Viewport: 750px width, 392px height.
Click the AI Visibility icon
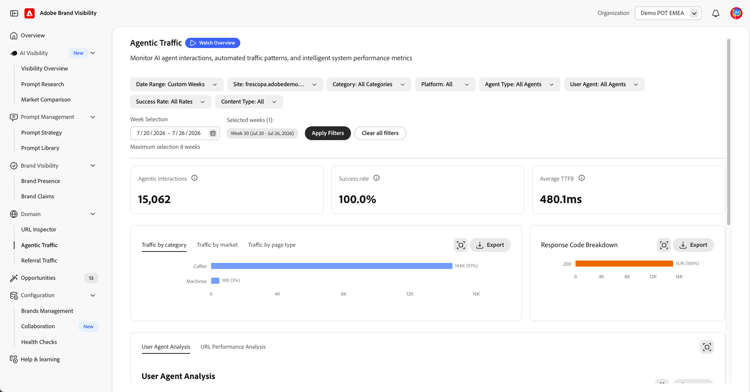pyautogui.click(x=14, y=53)
